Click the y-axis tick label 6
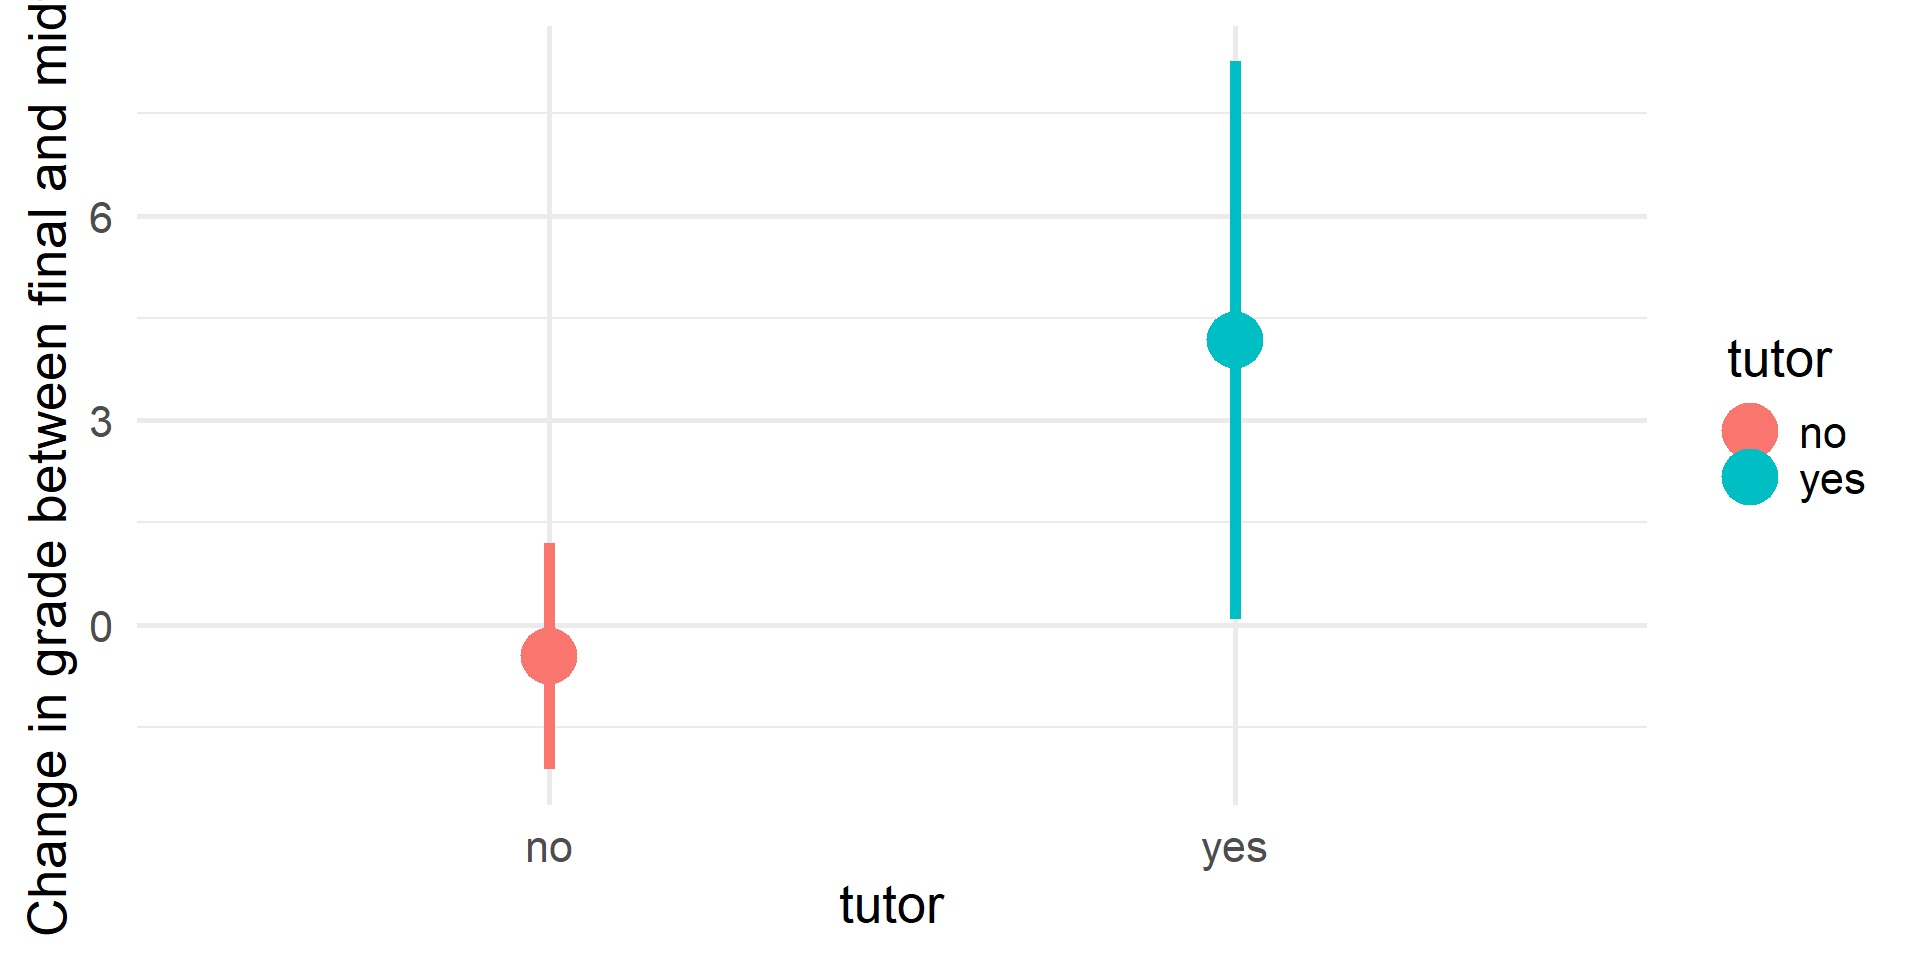Viewport: 1920px width, 960px height. pos(100,218)
